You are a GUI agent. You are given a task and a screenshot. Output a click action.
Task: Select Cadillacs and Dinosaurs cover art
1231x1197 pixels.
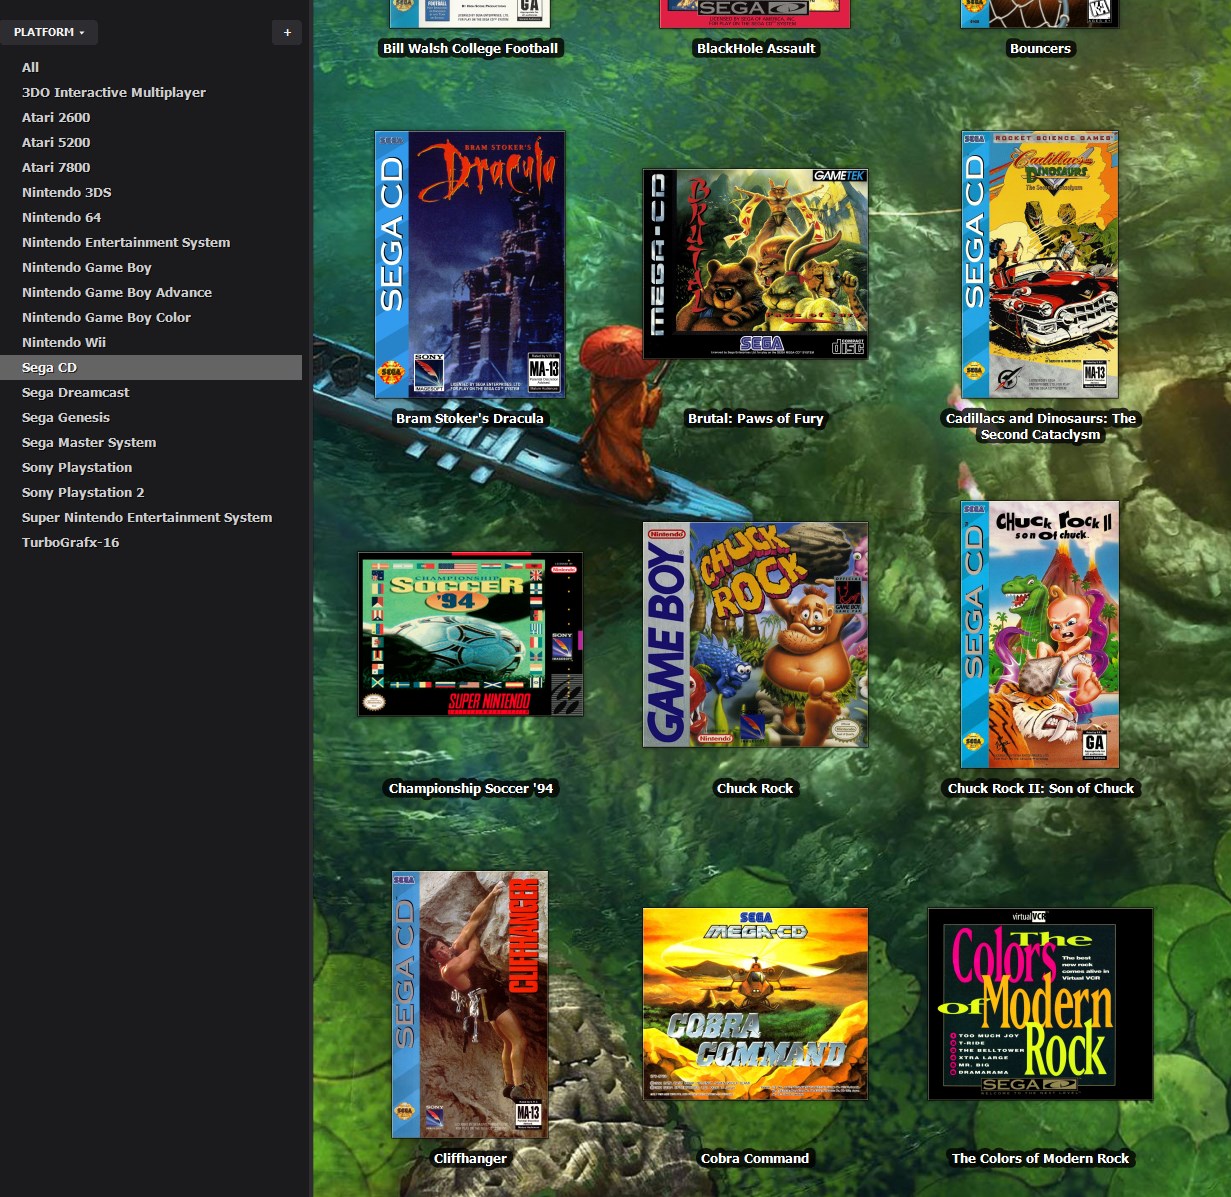pyautogui.click(x=1040, y=265)
